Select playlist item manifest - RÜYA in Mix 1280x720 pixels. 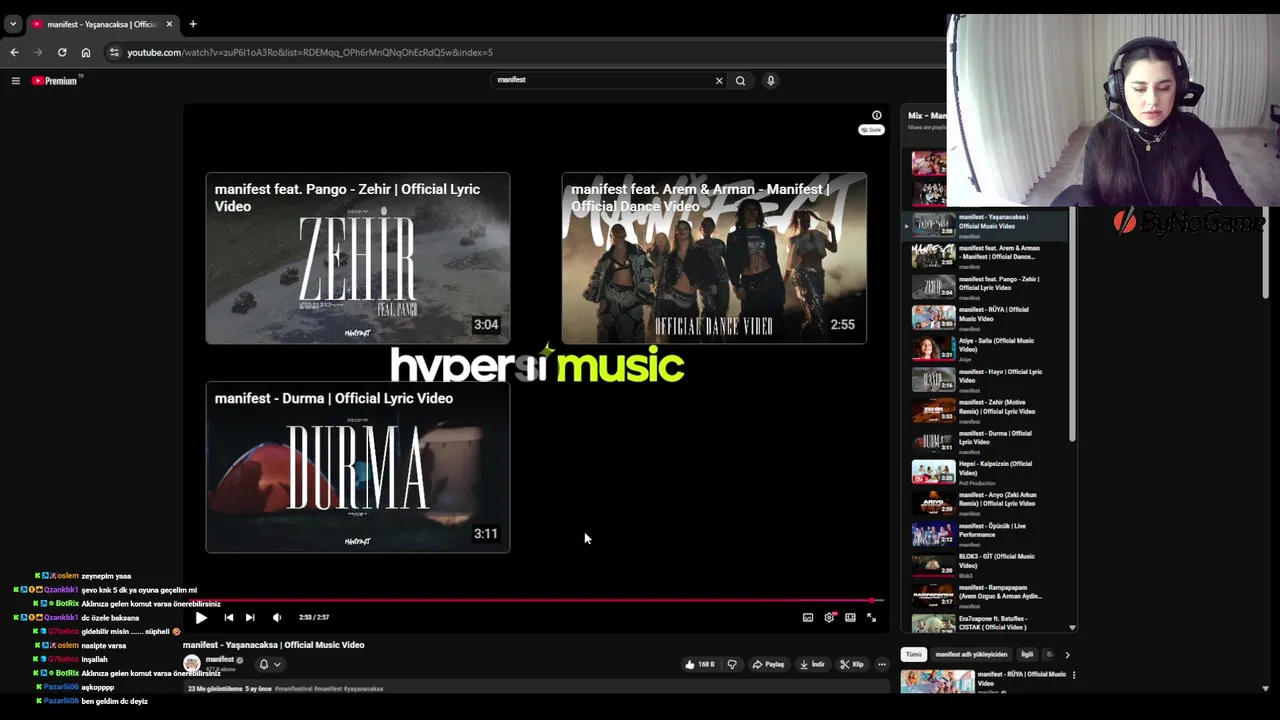pos(985,318)
